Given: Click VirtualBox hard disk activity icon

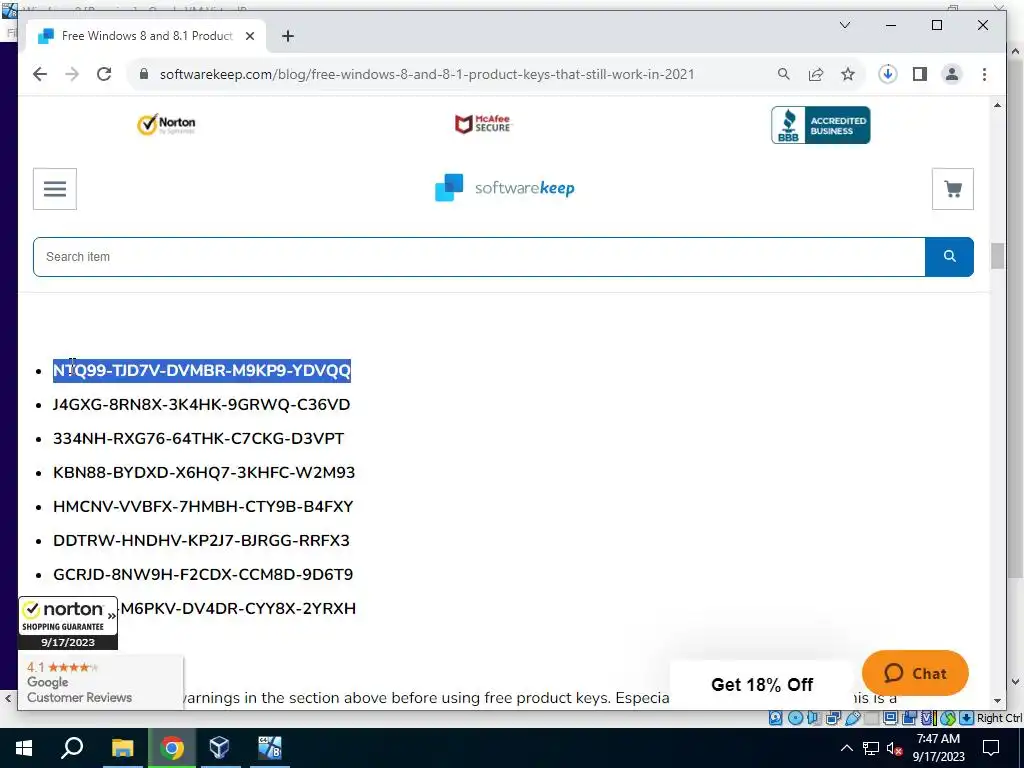Looking at the screenshot, I should coord(776,718).
